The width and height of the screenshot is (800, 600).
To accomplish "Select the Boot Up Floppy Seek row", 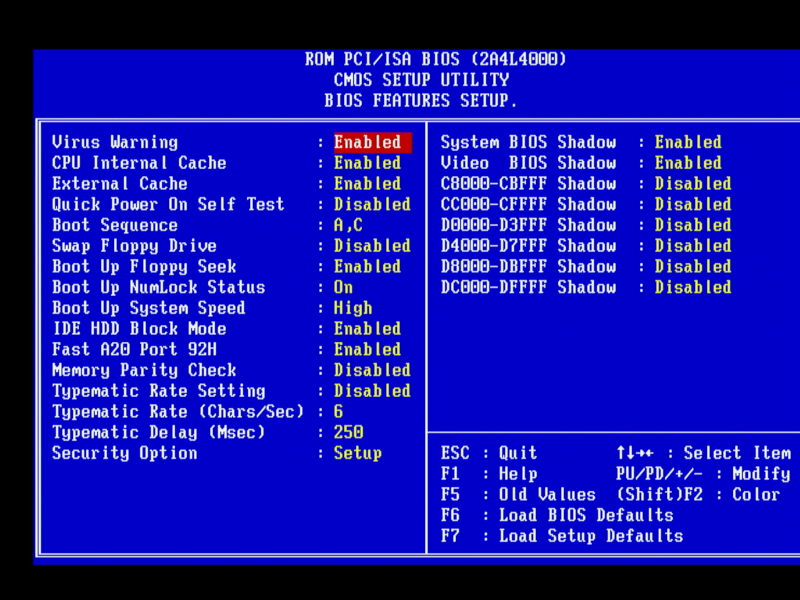I will [144, 267].
